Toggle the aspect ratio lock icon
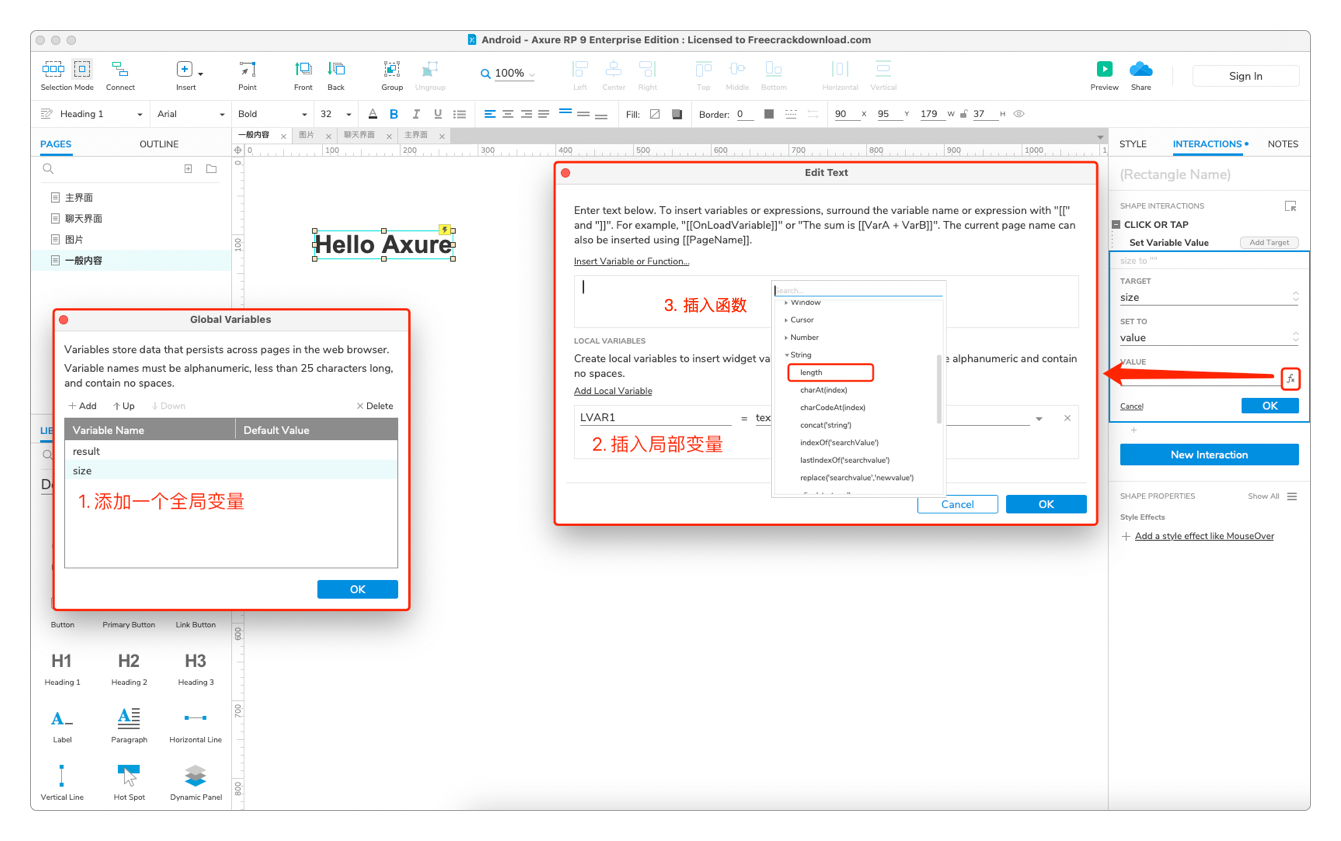 tap(964, 114)
